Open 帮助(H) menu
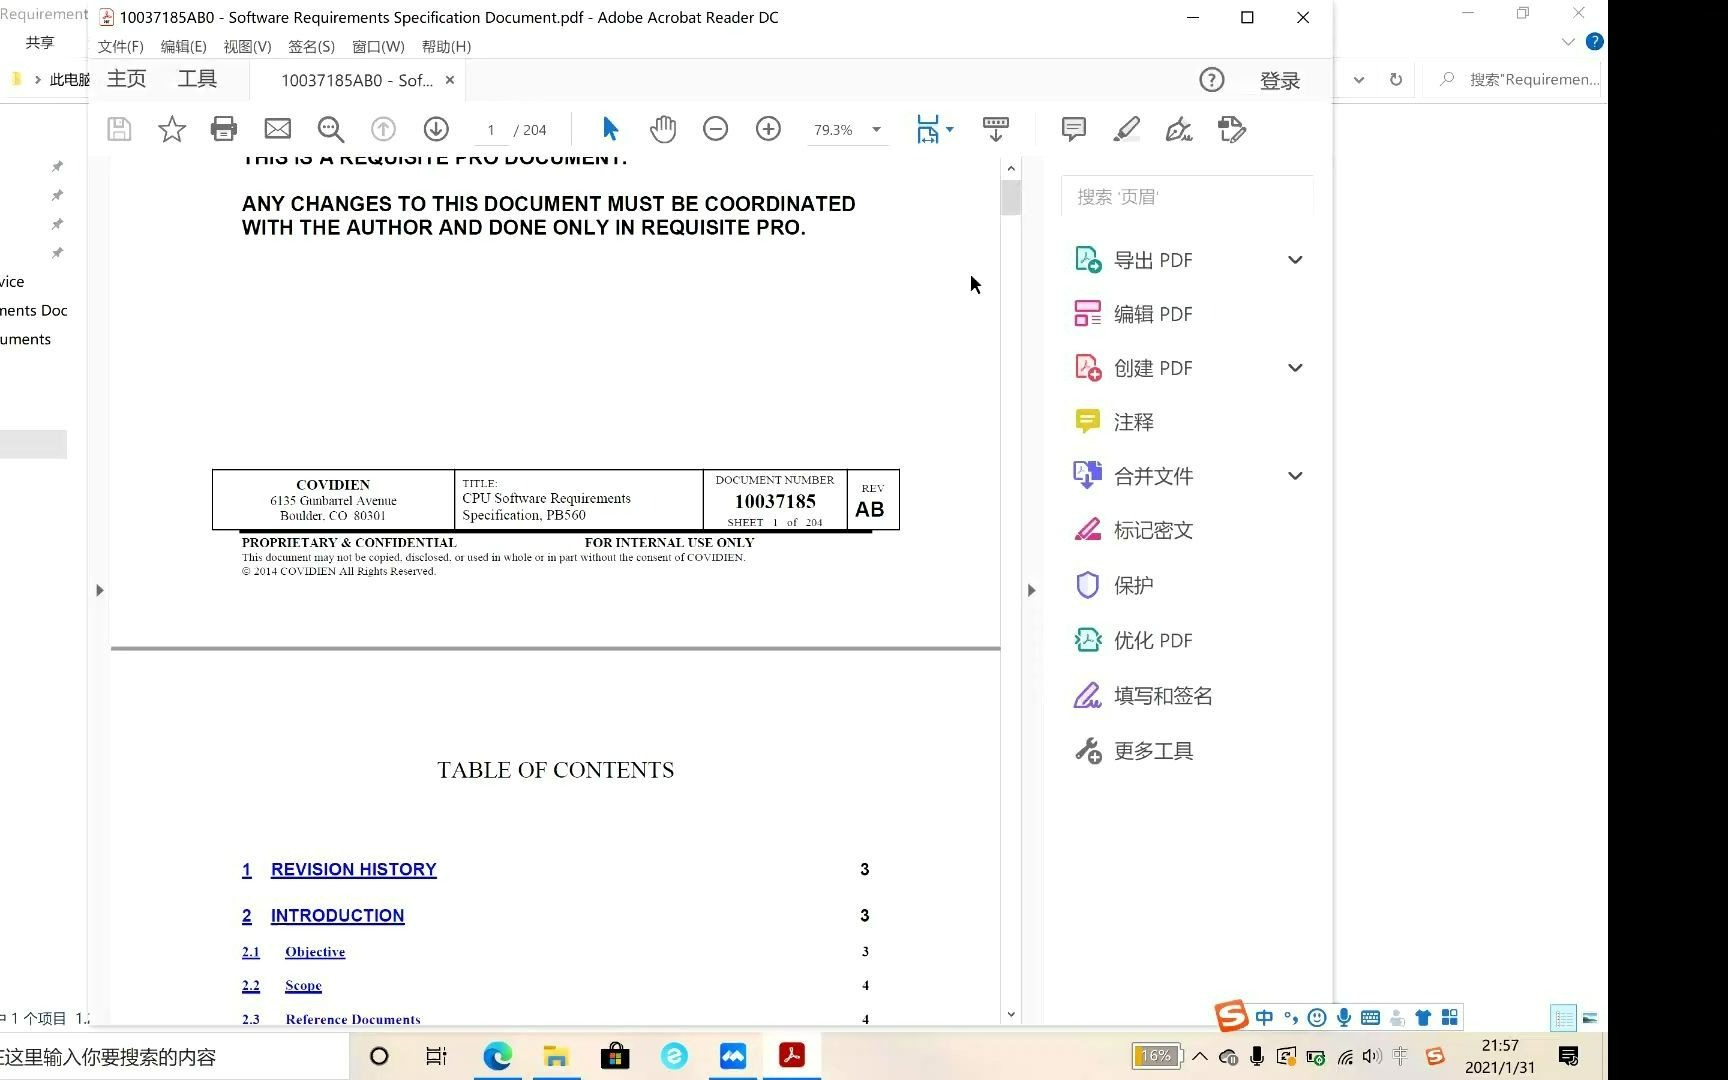 point(446,46)
